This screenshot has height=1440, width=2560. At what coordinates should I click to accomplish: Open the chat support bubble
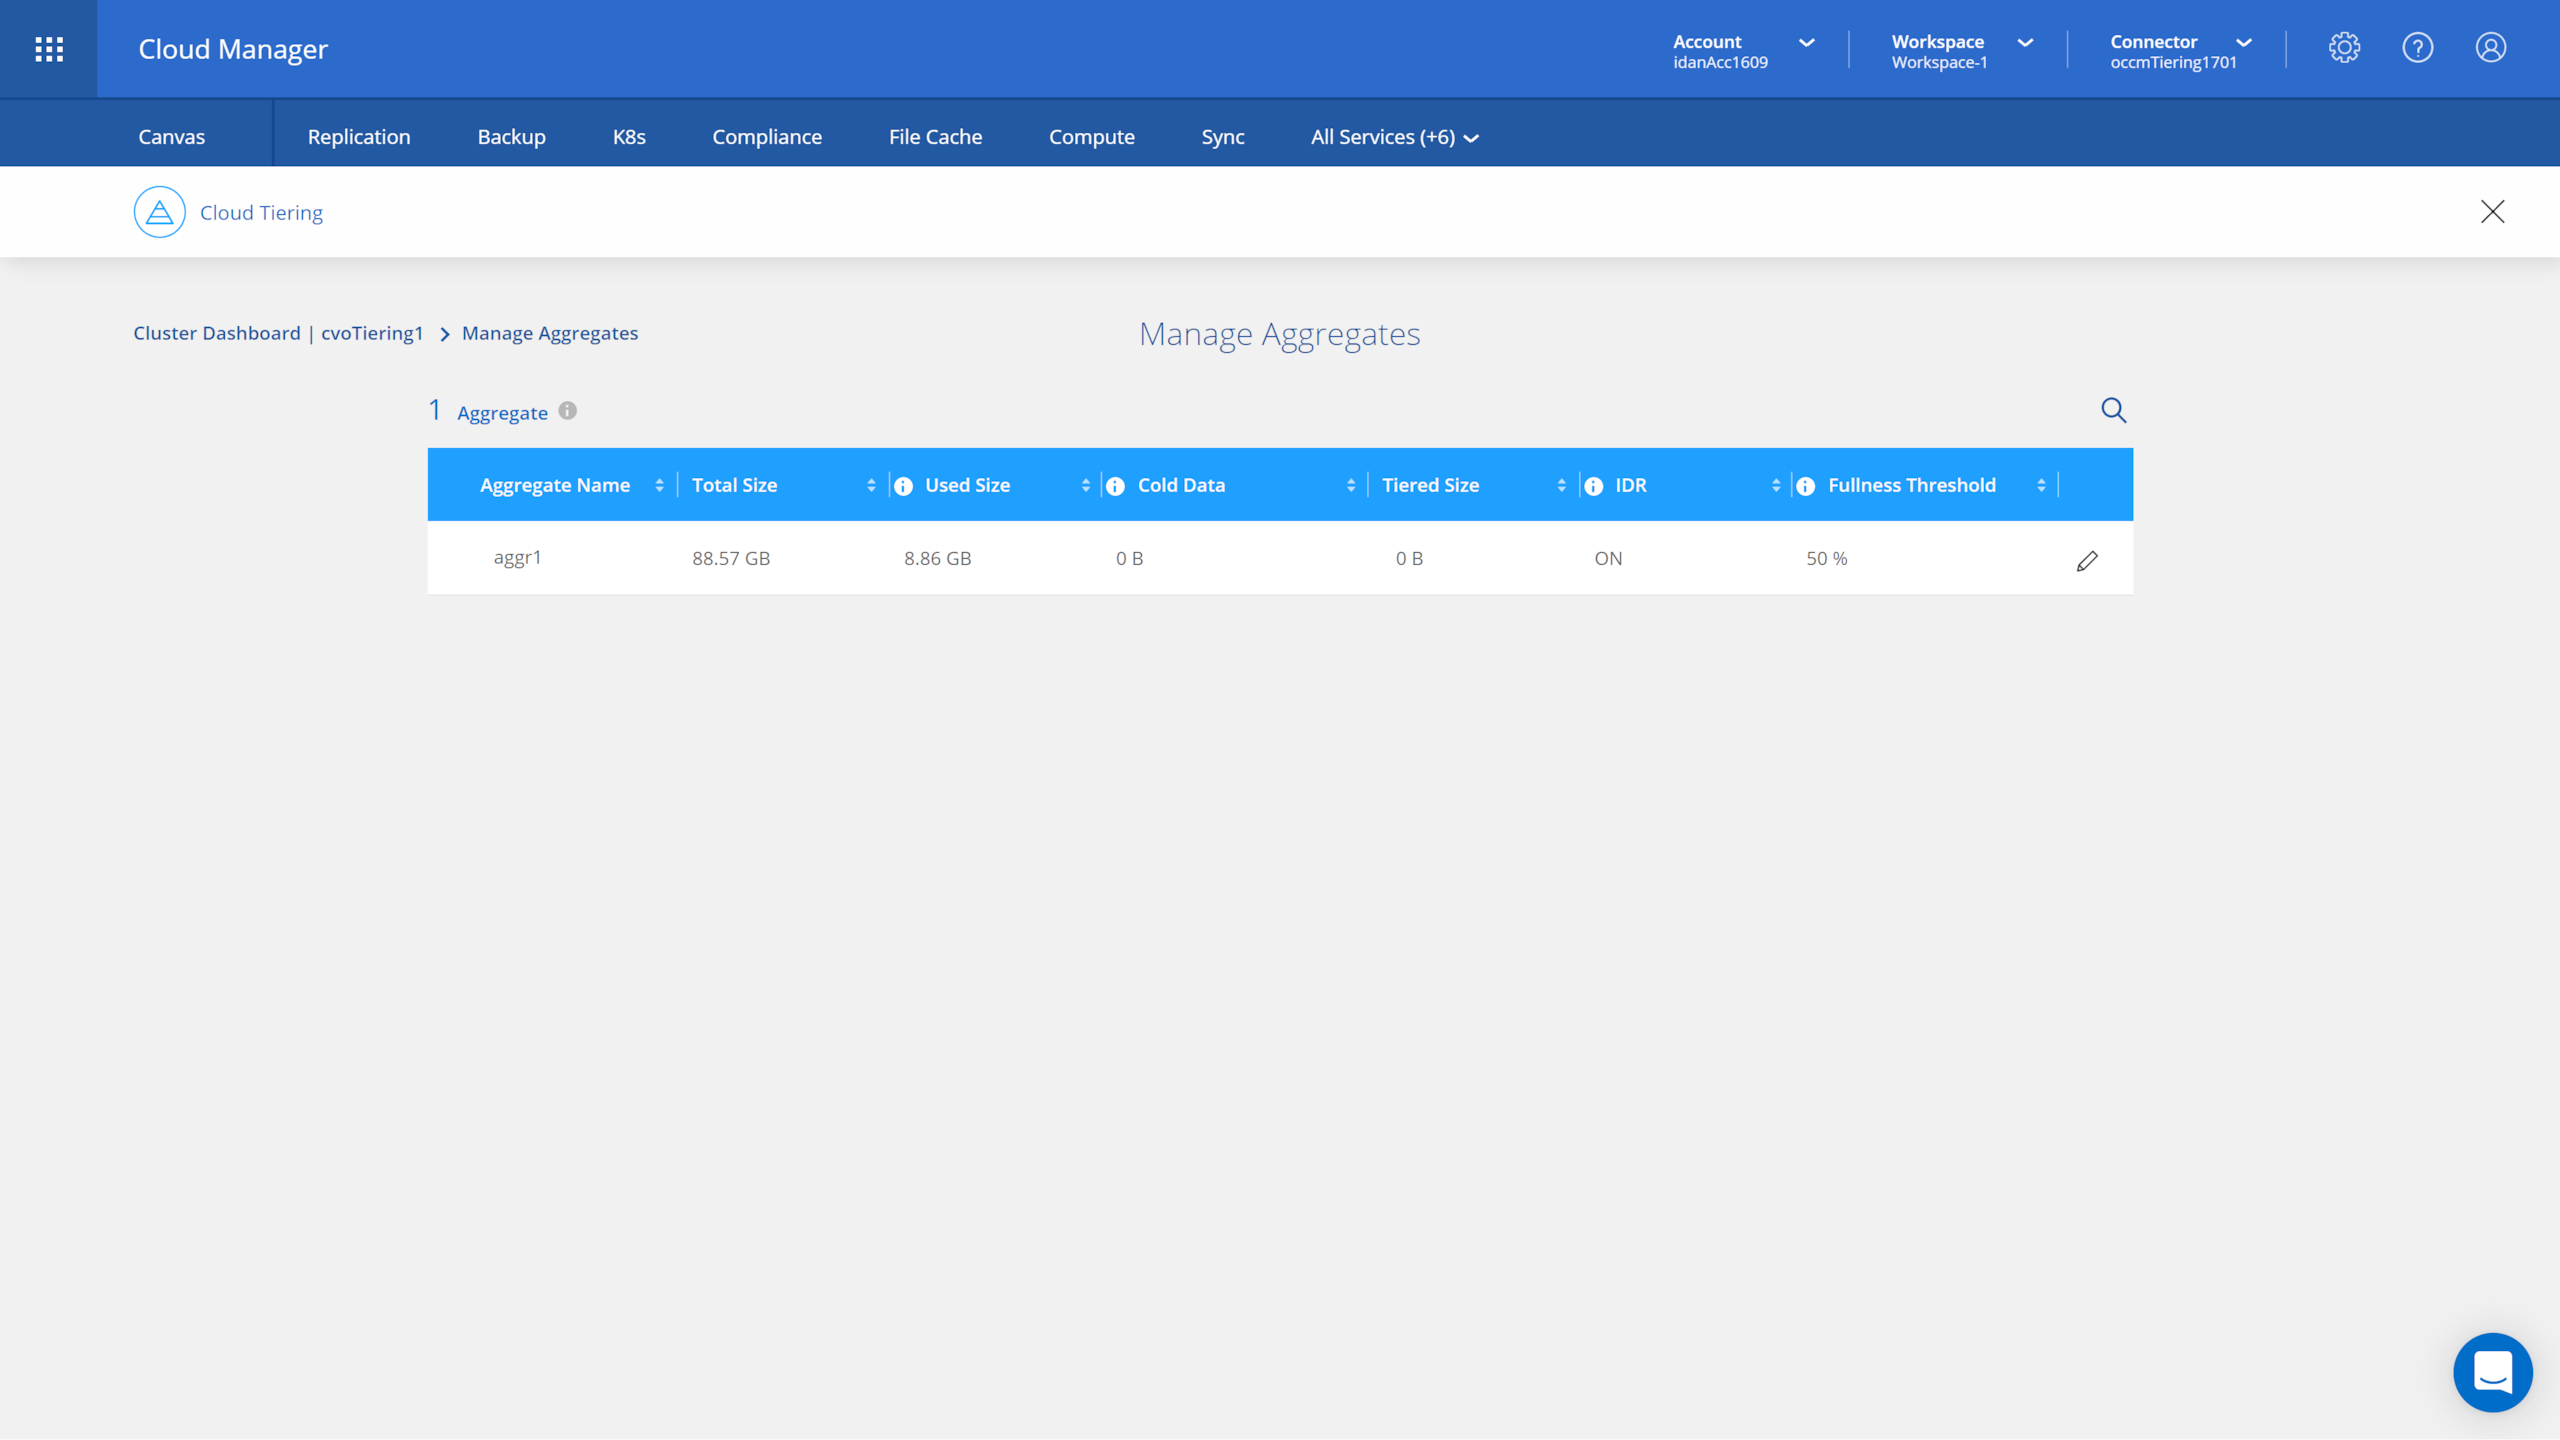[x=2492, y=1372]
